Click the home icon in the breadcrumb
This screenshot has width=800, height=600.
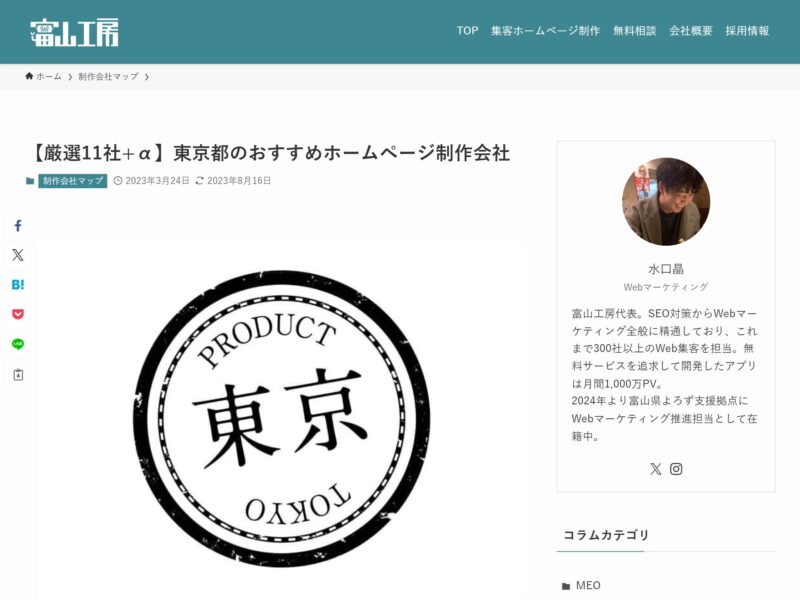pos(29,76)
